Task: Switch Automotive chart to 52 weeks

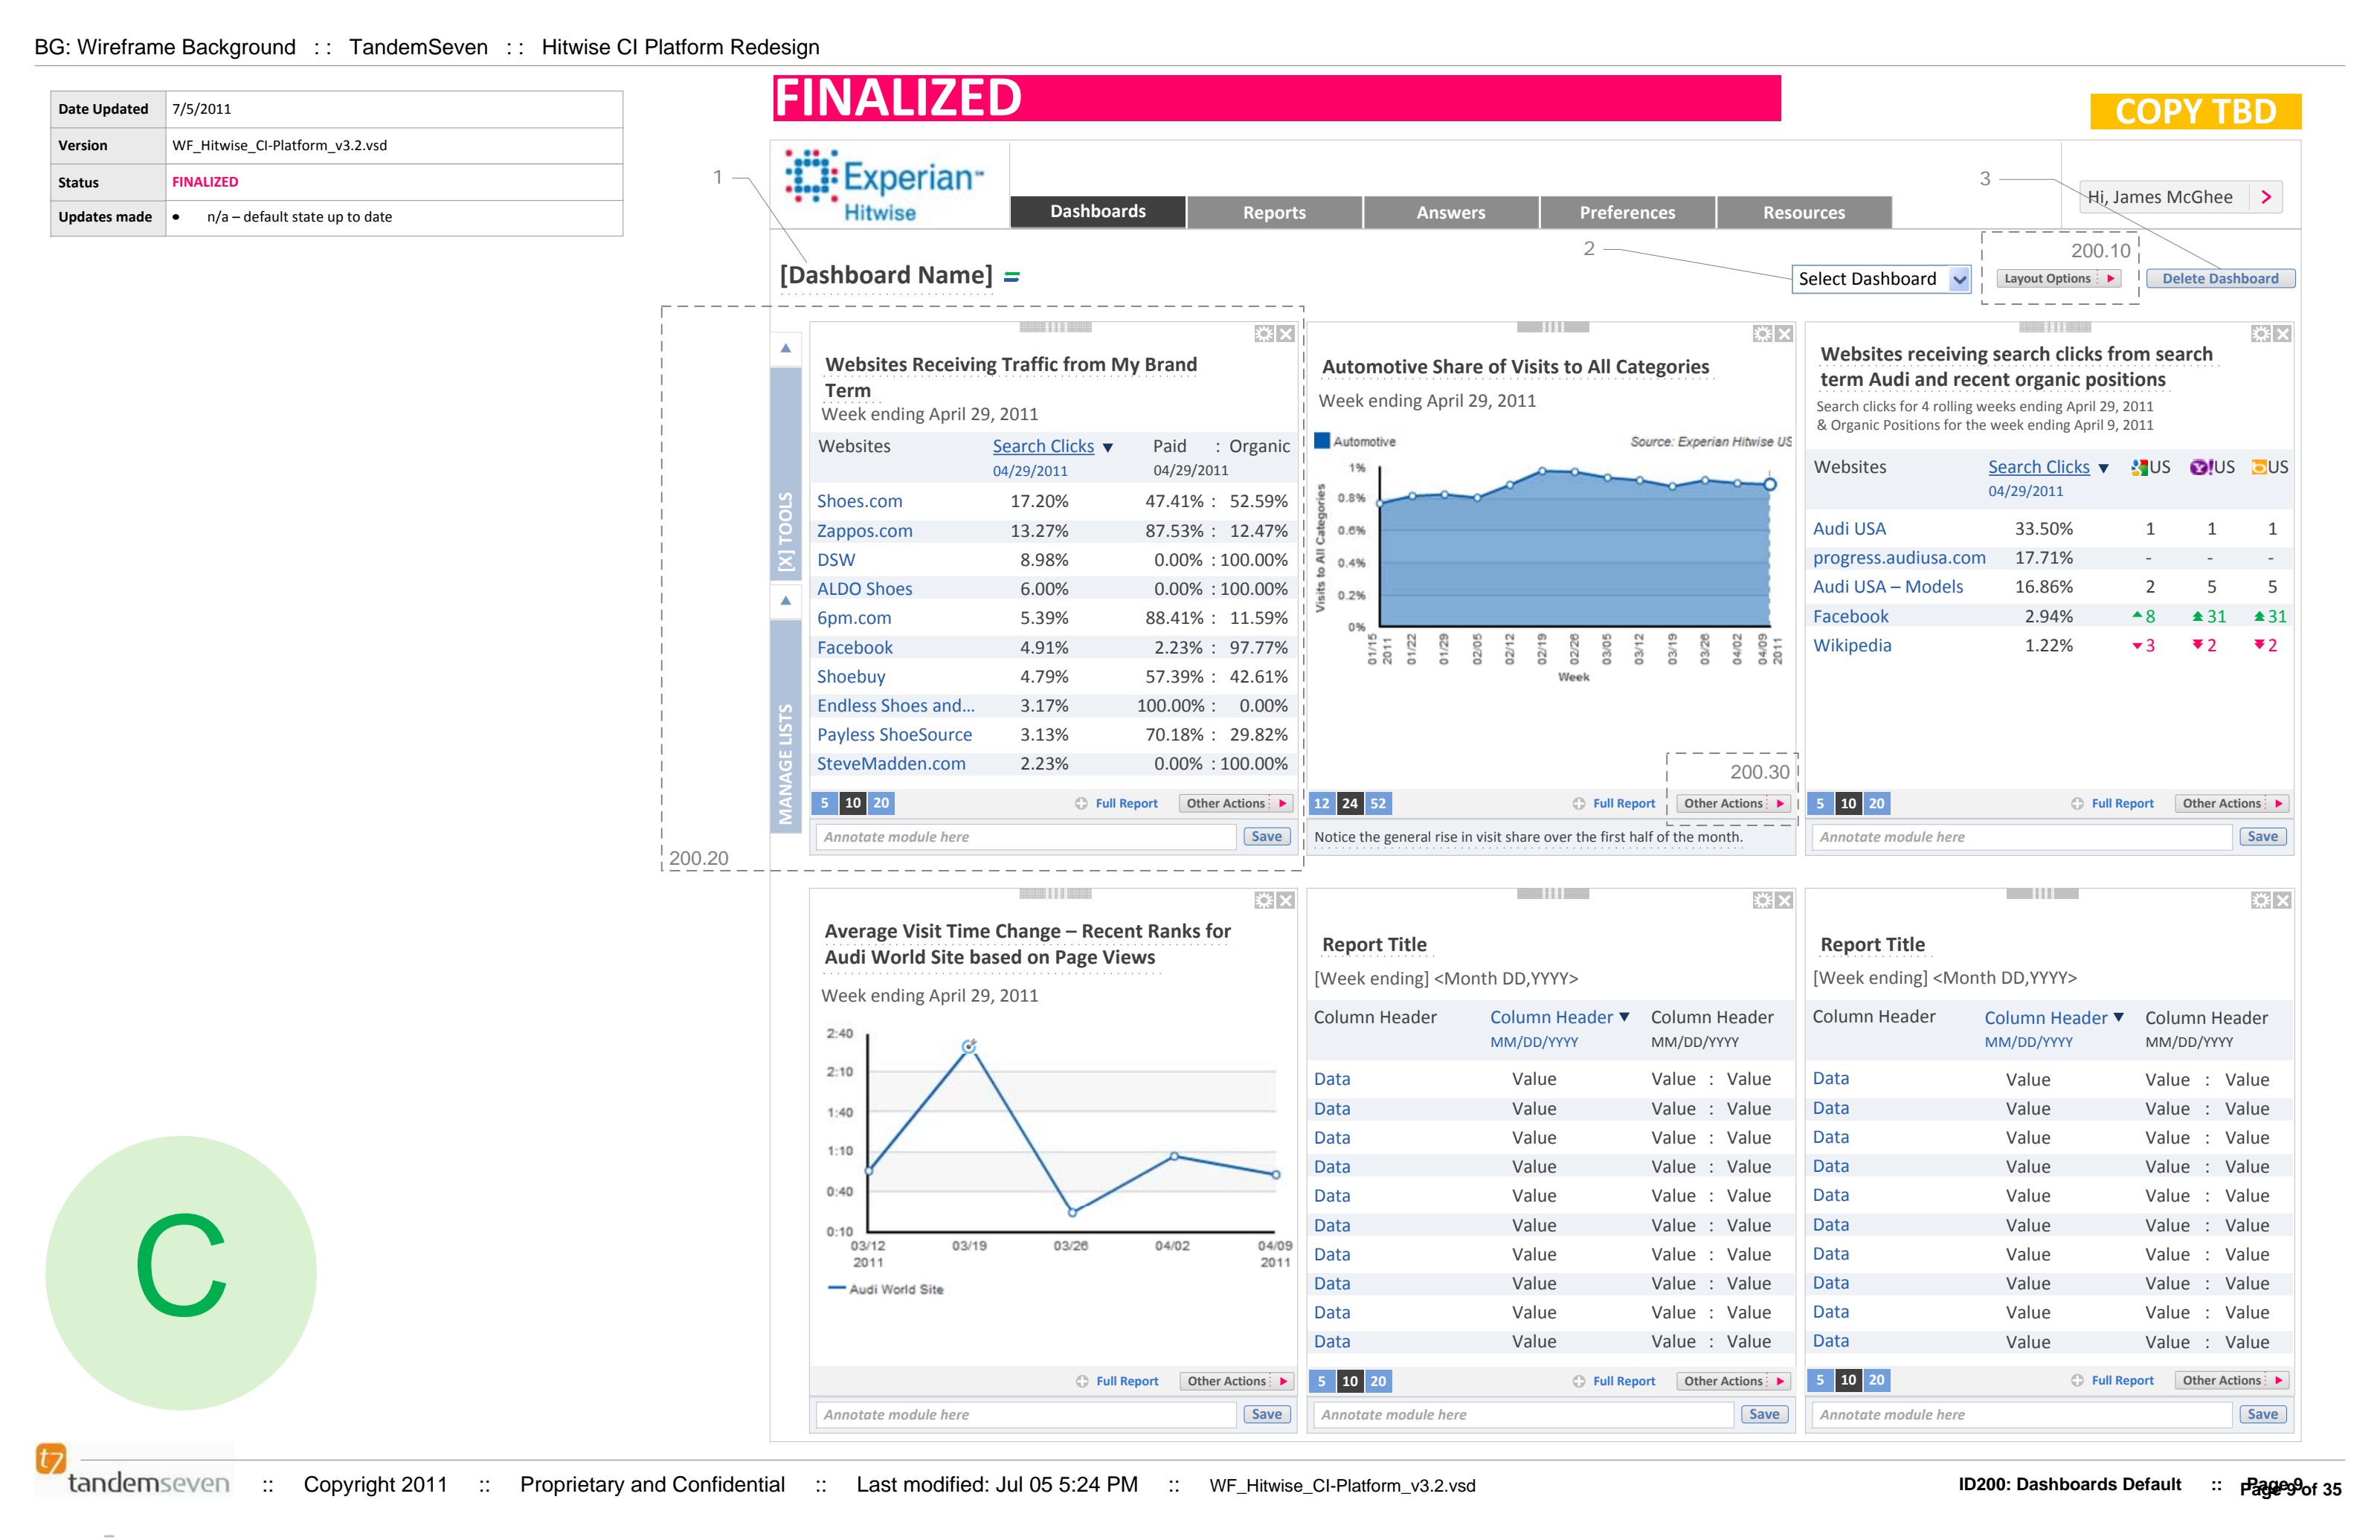Action: point(1378,804)
